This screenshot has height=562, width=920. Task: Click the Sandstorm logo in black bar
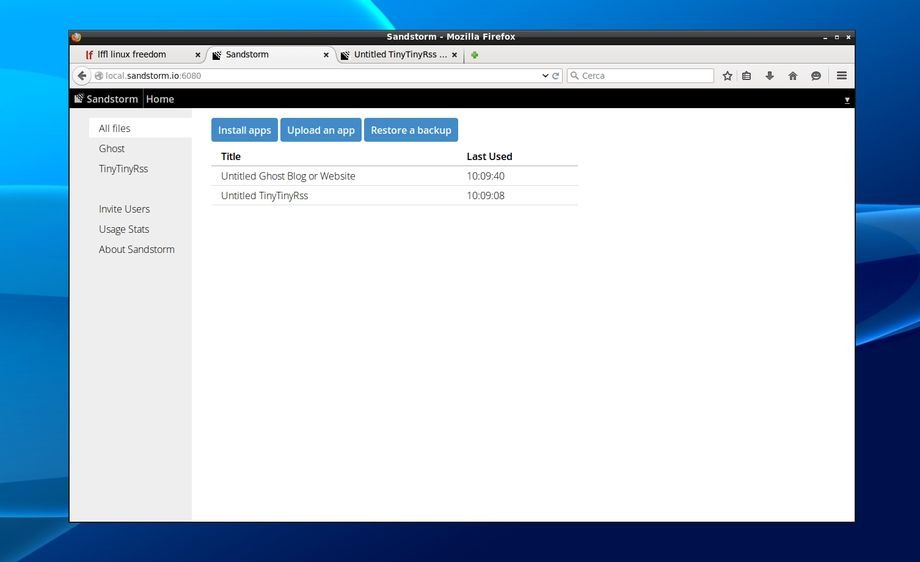point(108,99)
